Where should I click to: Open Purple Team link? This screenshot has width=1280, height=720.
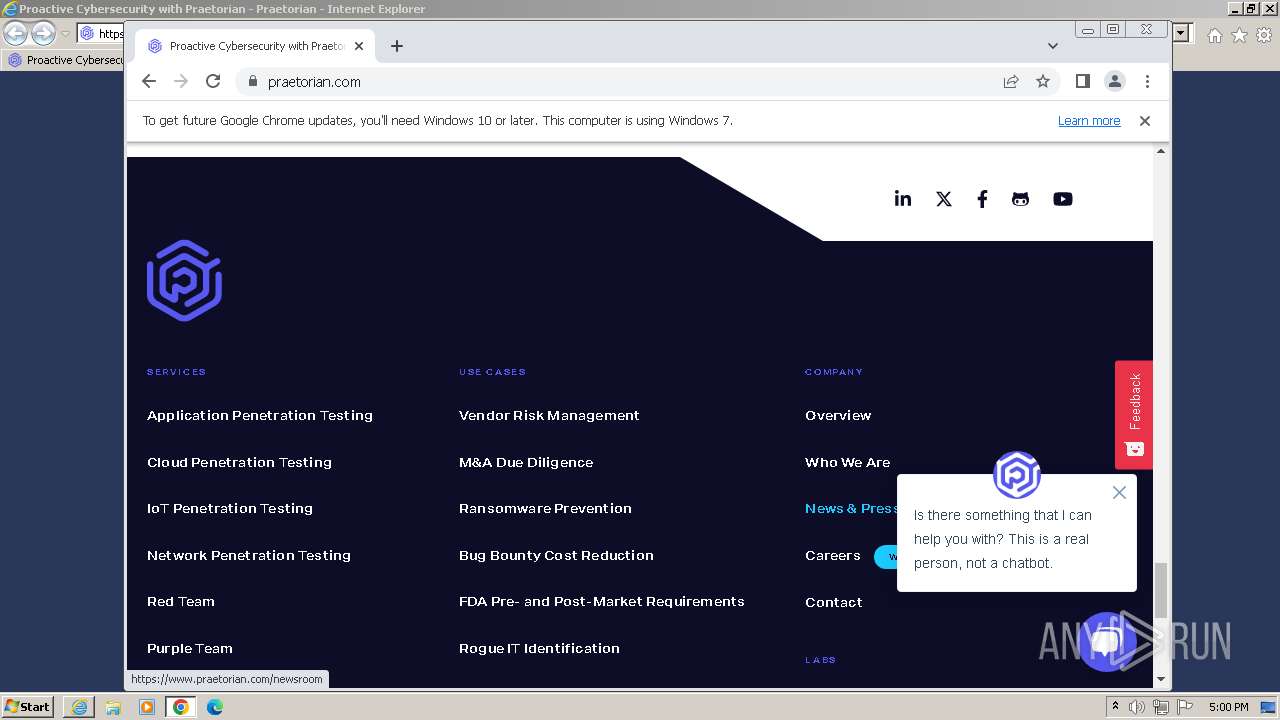click(x=190, y=648)
